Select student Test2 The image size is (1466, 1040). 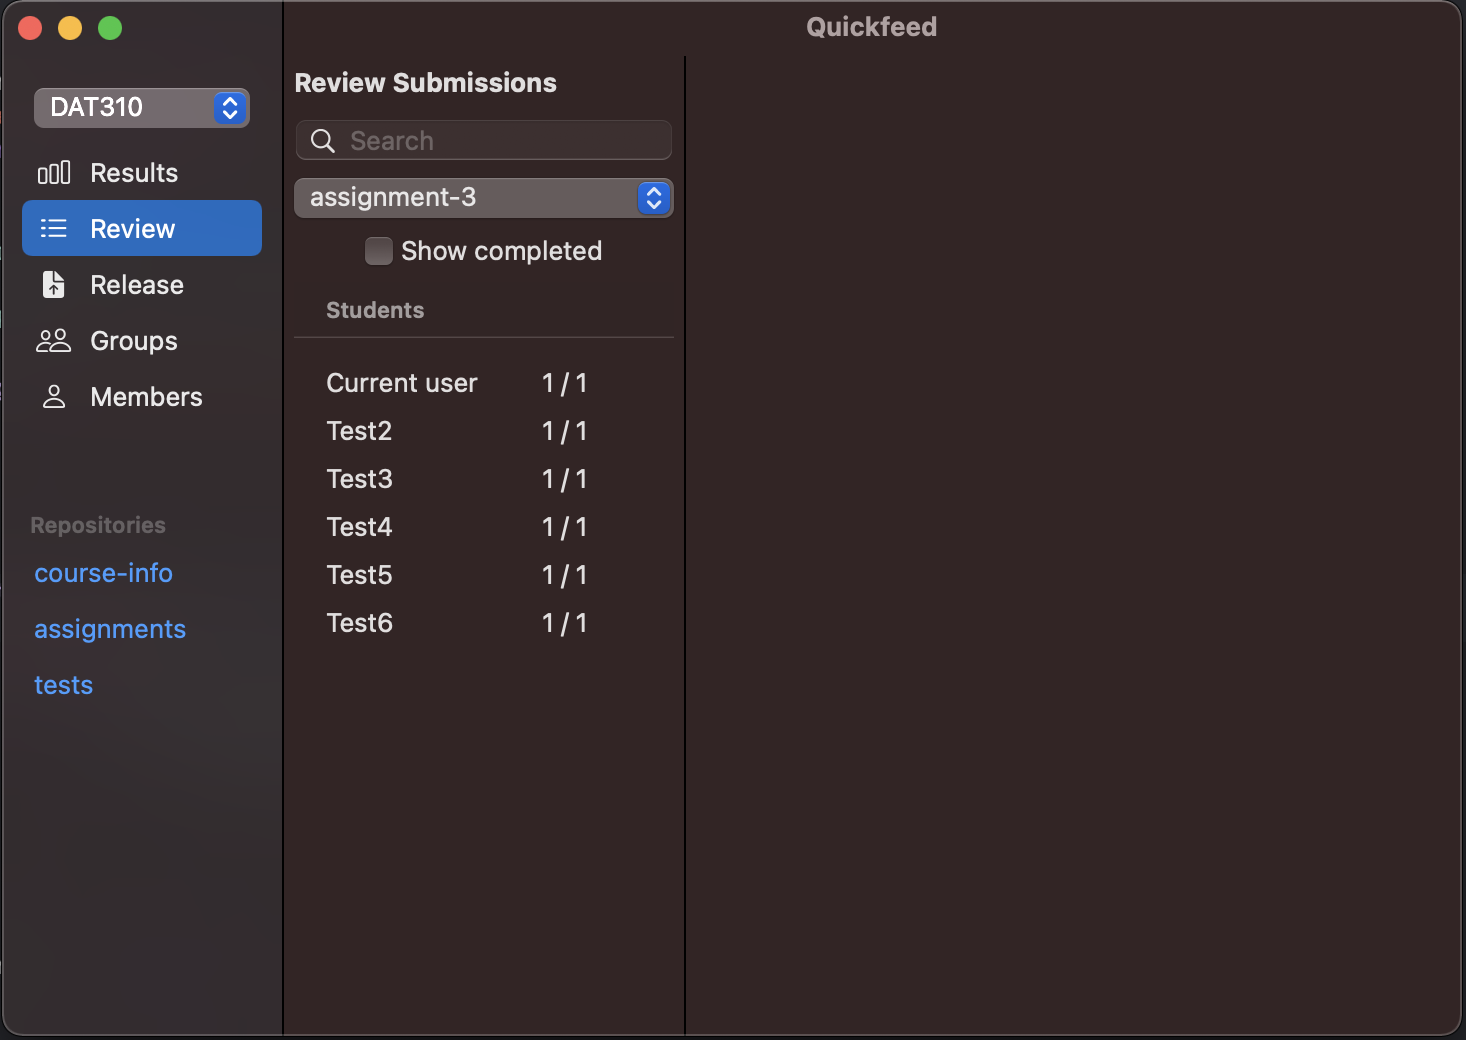point(484,431)
